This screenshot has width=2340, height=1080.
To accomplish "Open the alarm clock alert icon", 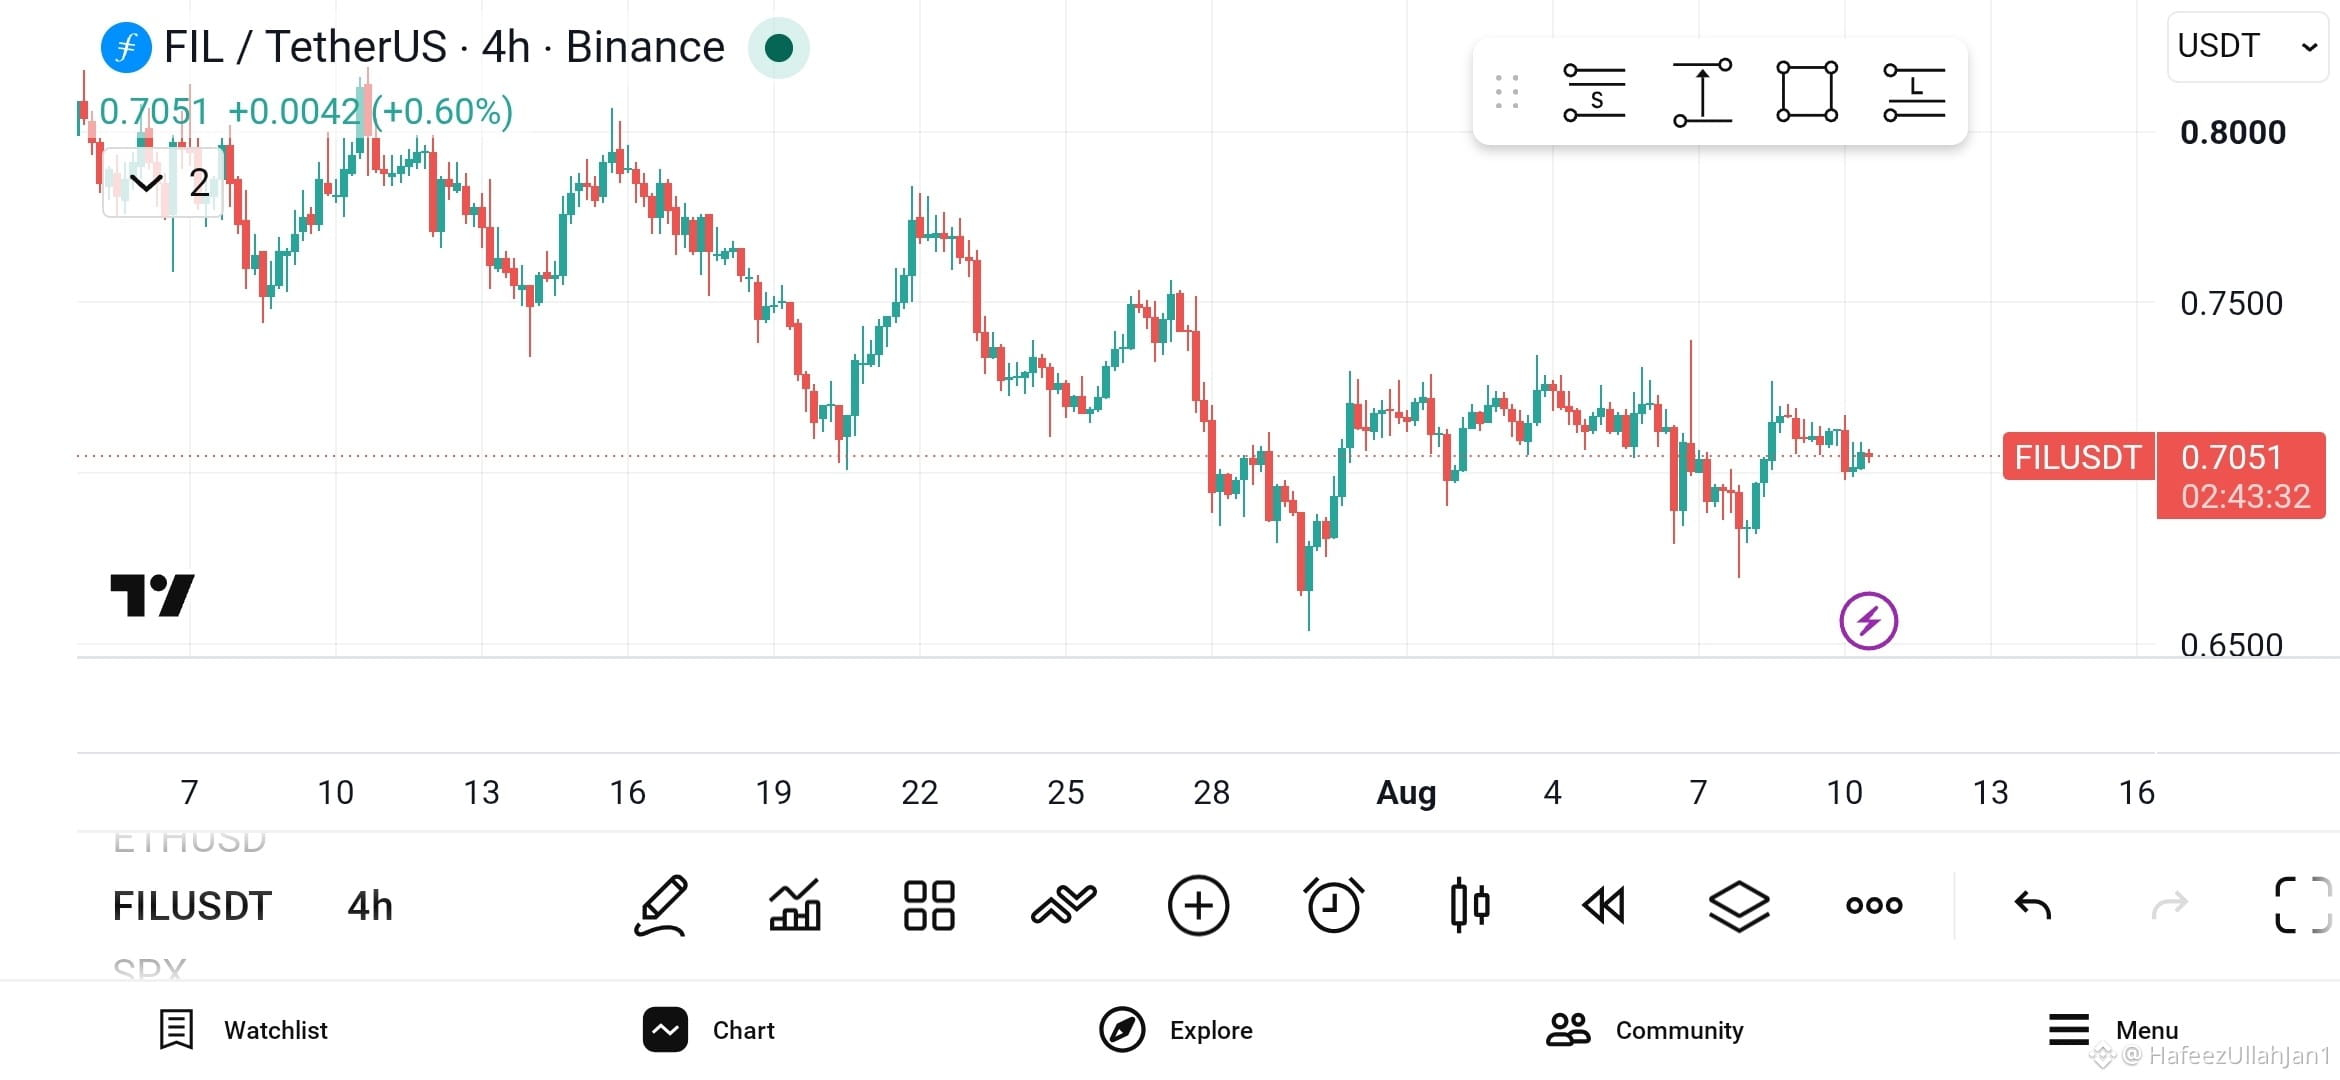I will tap(1334, 906).
